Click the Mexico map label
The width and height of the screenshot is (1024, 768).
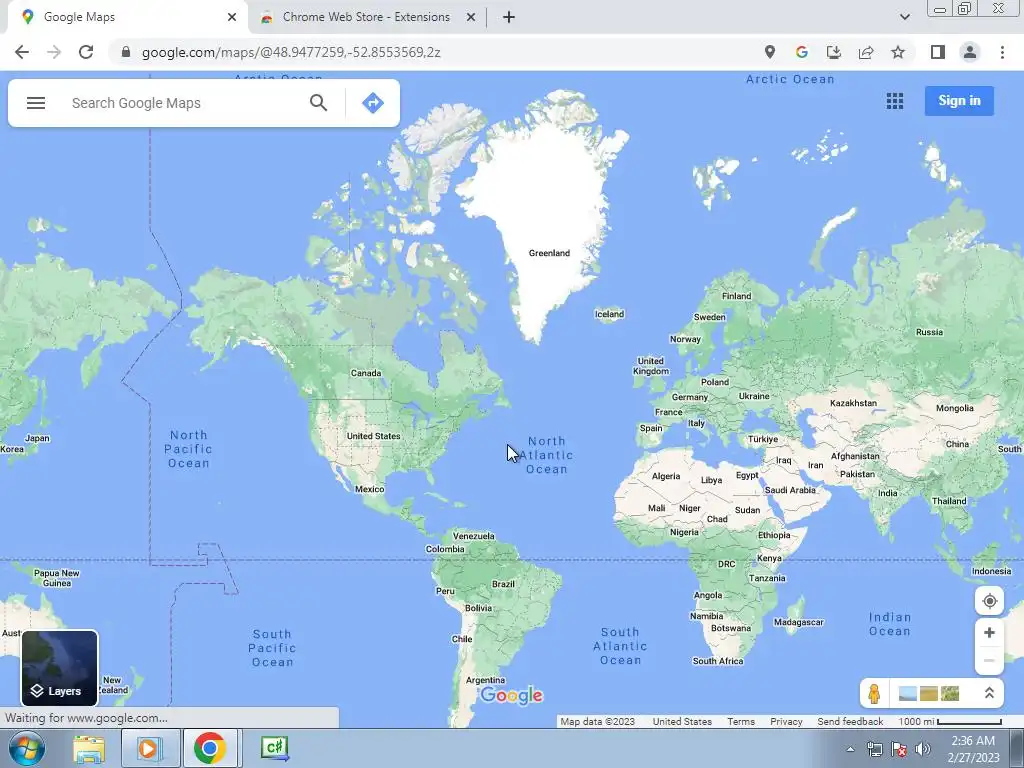click(x=370, y=488)
